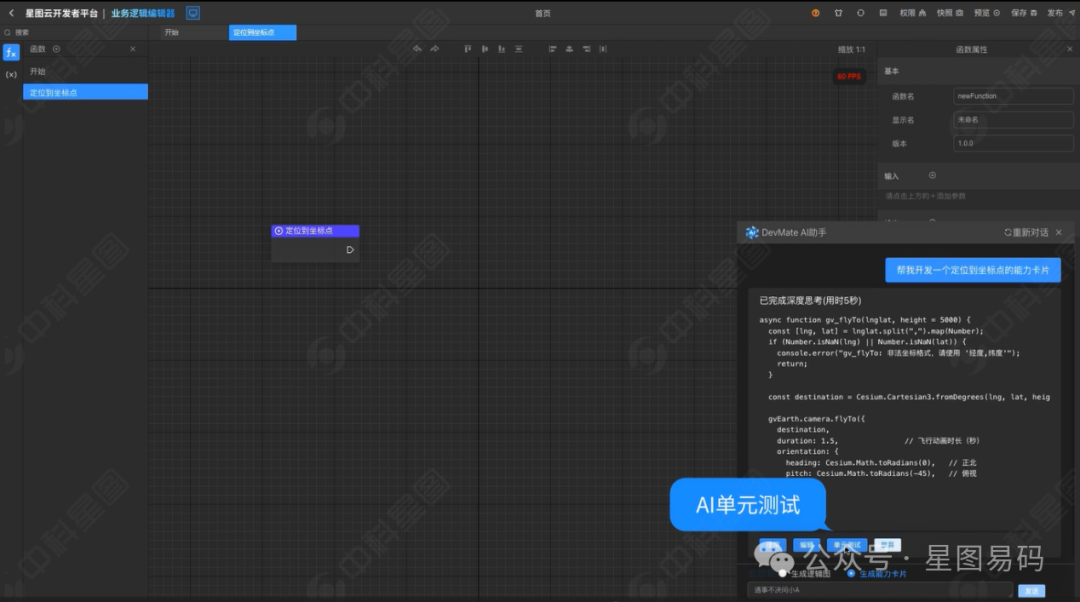This screenshot has width=1080, height=602.
Task: Click the panel layout icon in top bar
Action: tap(883, 13)
